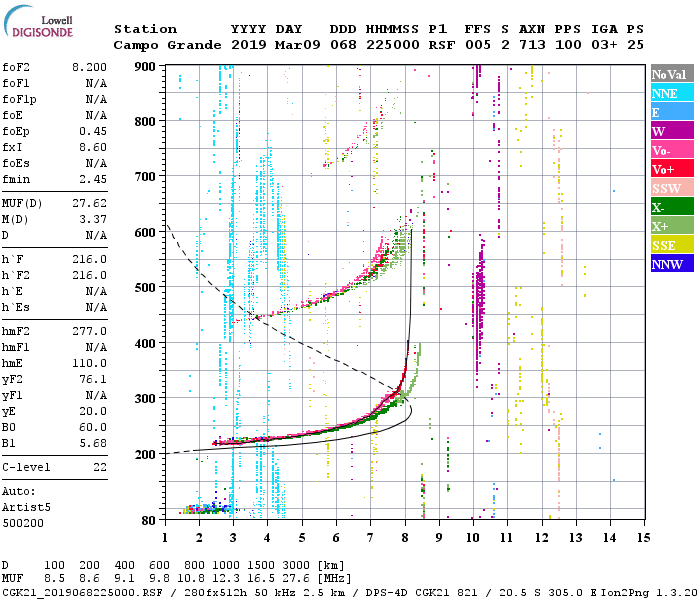Viewport: 700px width, 600px height.
Task: Click the 900 km height axis label
Action: 145,67
